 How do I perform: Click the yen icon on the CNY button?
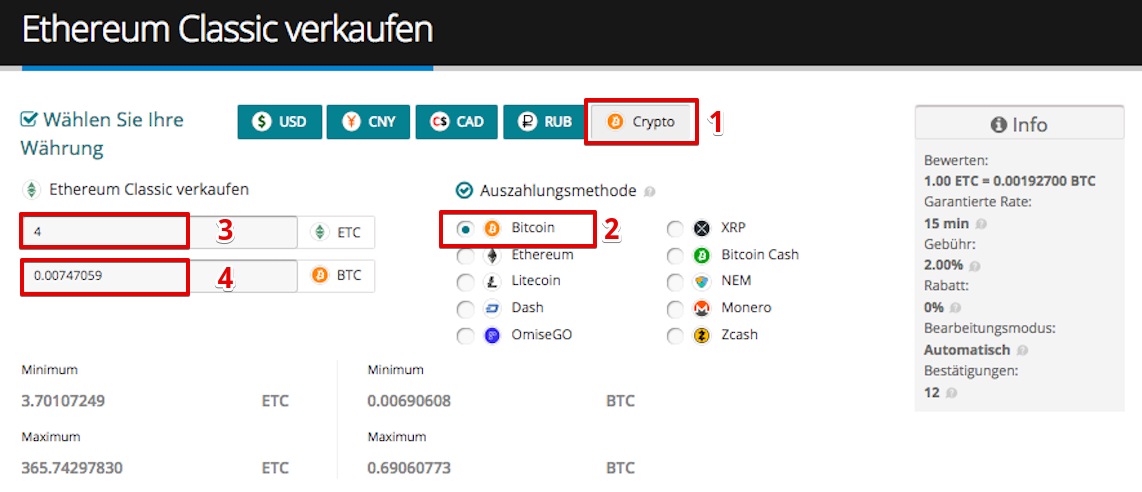click(352, 122)
